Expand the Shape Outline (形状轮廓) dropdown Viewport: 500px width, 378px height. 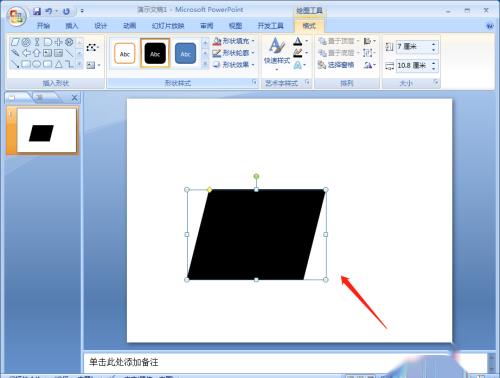coord(234,53)
